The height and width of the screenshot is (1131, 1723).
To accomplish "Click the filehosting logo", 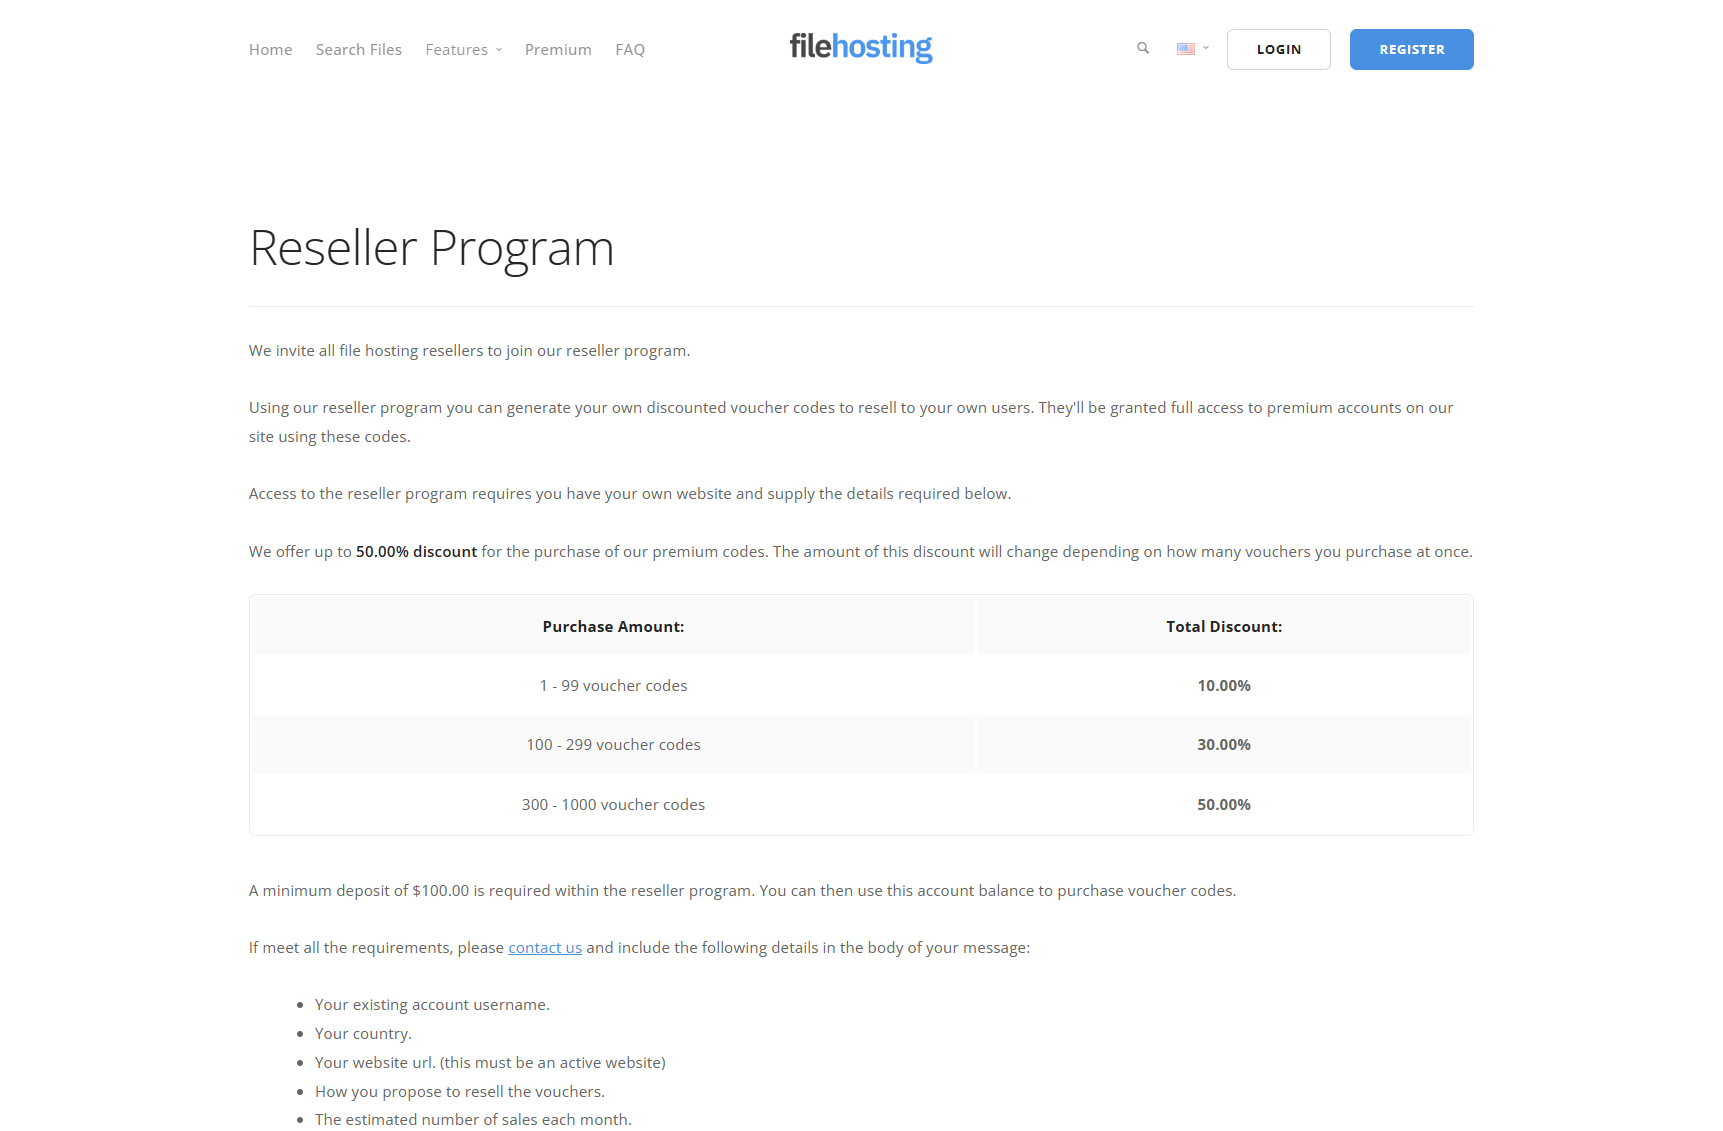I will [860, 47].
